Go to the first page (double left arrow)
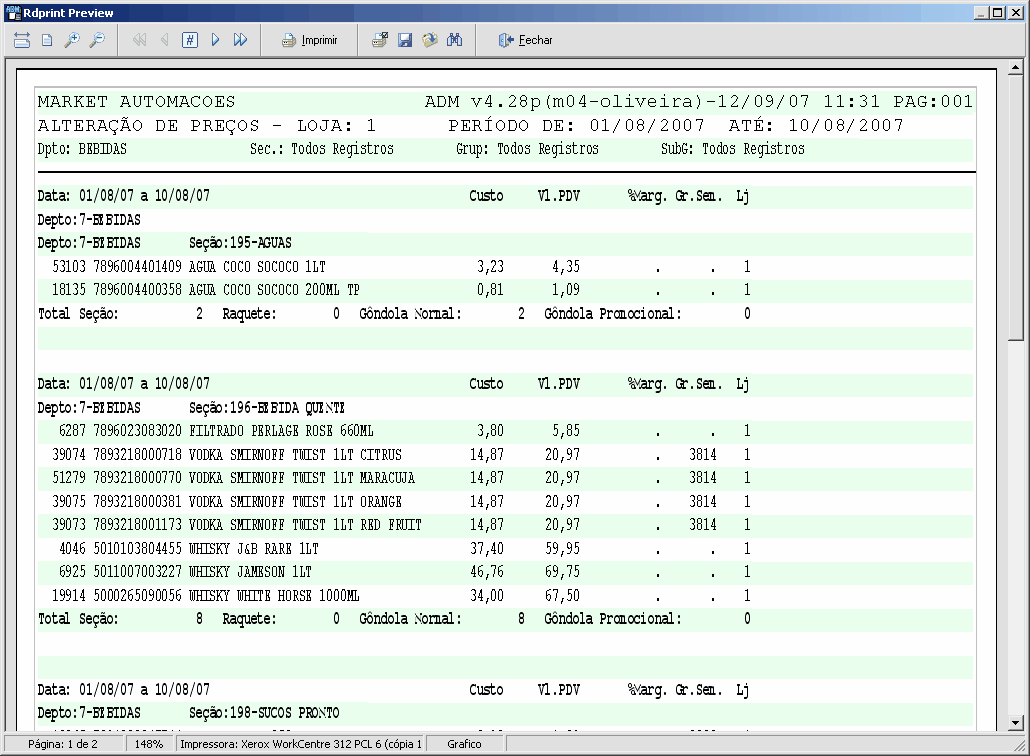Image resolution: width=1030 pixels, height=756 pixels. [139, 40]
